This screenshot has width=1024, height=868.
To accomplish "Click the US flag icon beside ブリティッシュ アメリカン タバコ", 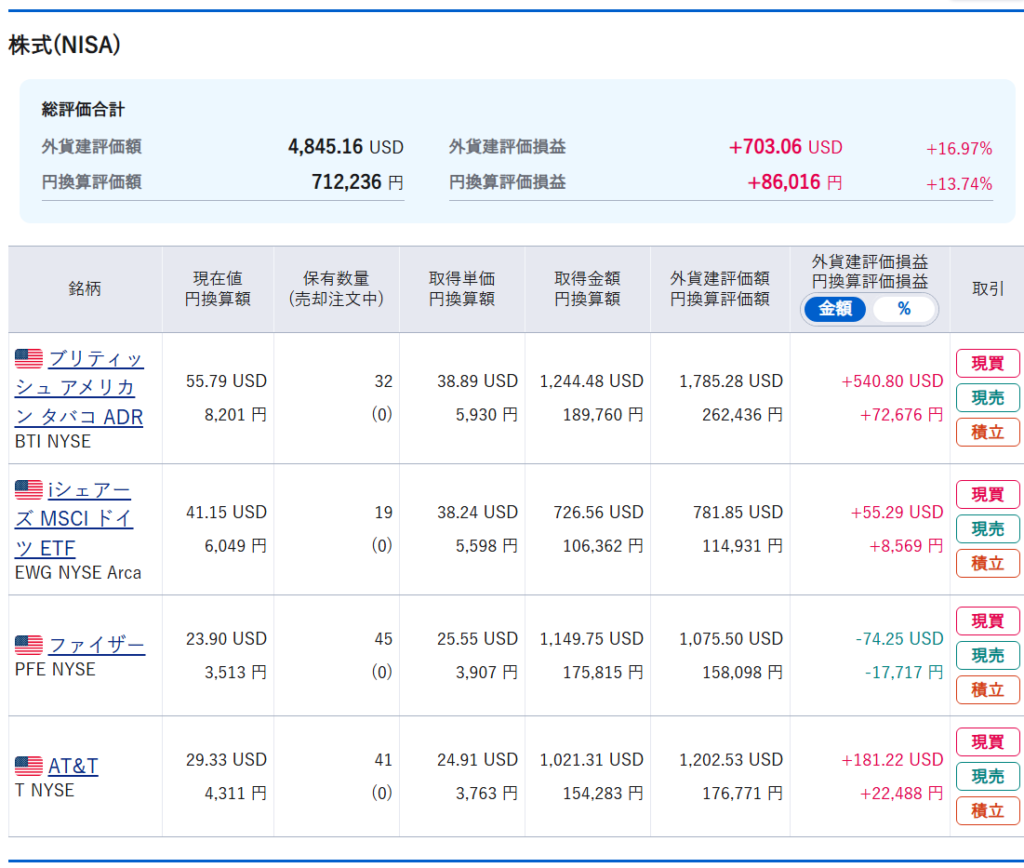I will (x=28, y=359).
